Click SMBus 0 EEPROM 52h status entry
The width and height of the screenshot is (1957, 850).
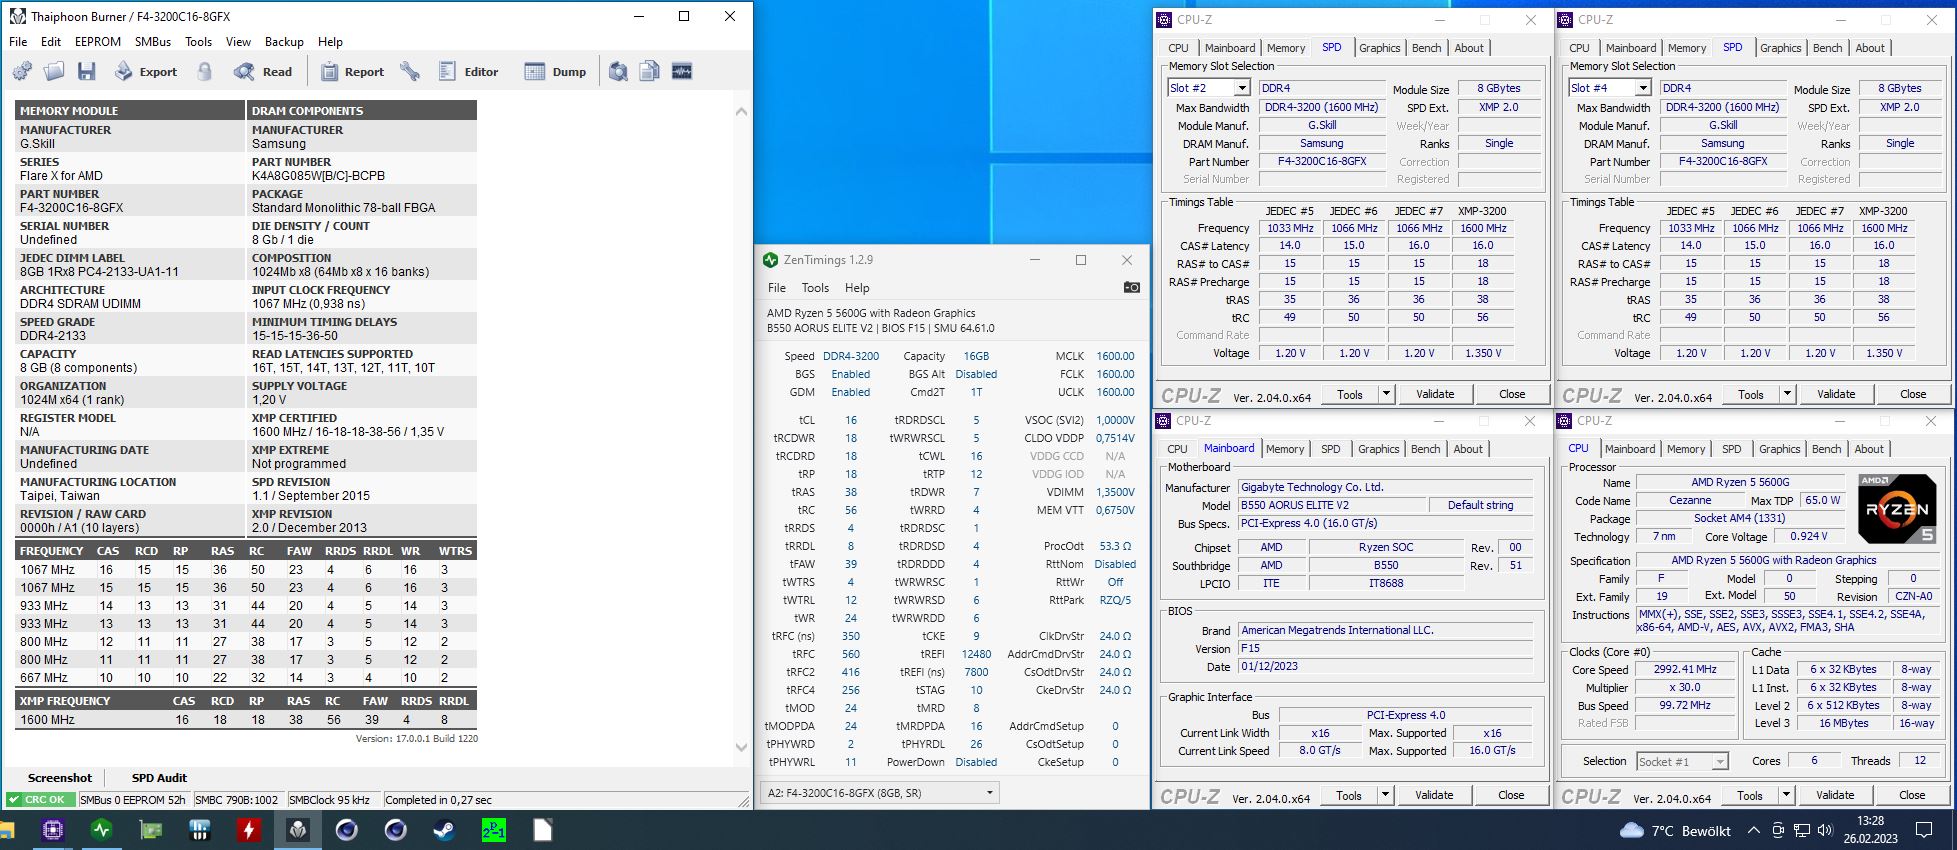[132, 799]
